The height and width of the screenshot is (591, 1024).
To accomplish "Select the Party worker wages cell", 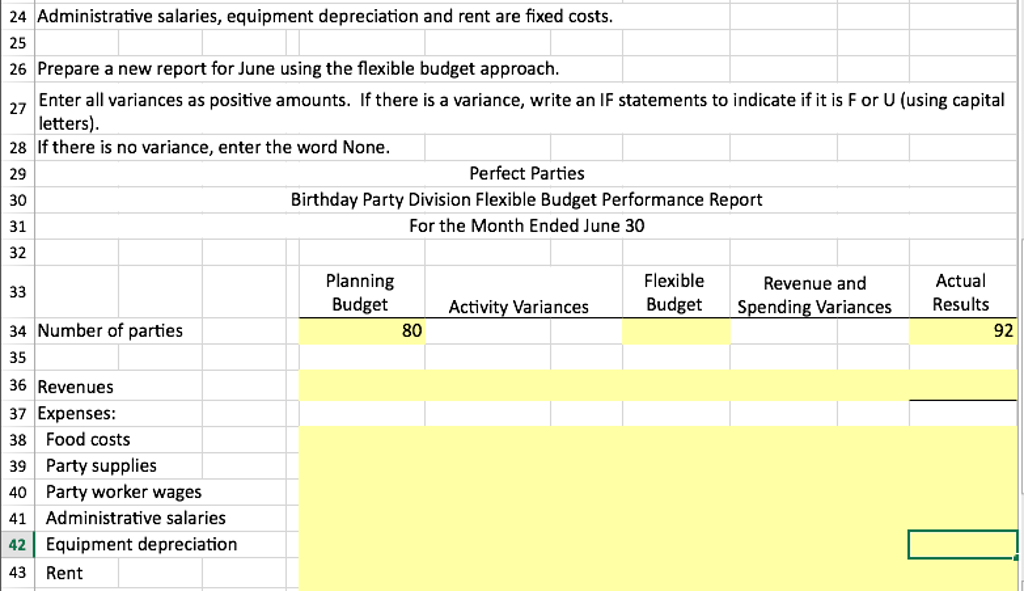I will [x=120, y=492].
